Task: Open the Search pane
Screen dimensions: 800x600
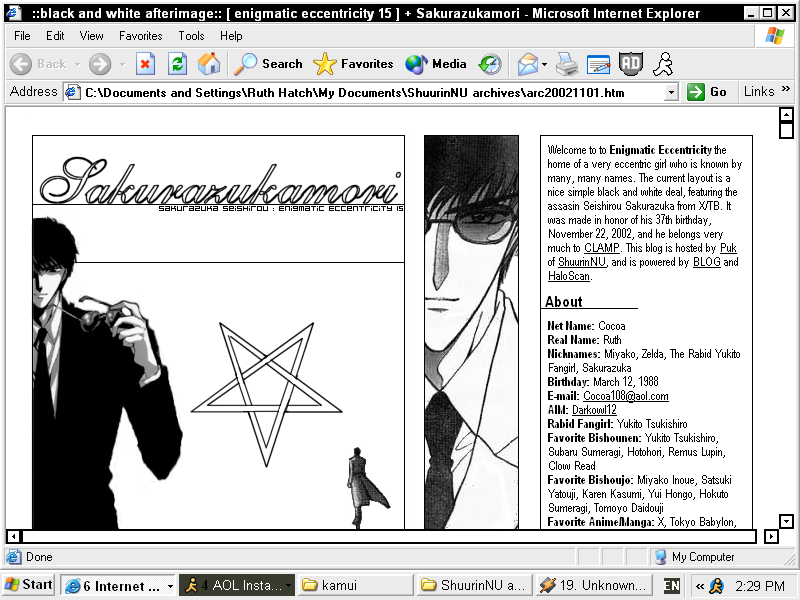Action: (x=268, y=64)
